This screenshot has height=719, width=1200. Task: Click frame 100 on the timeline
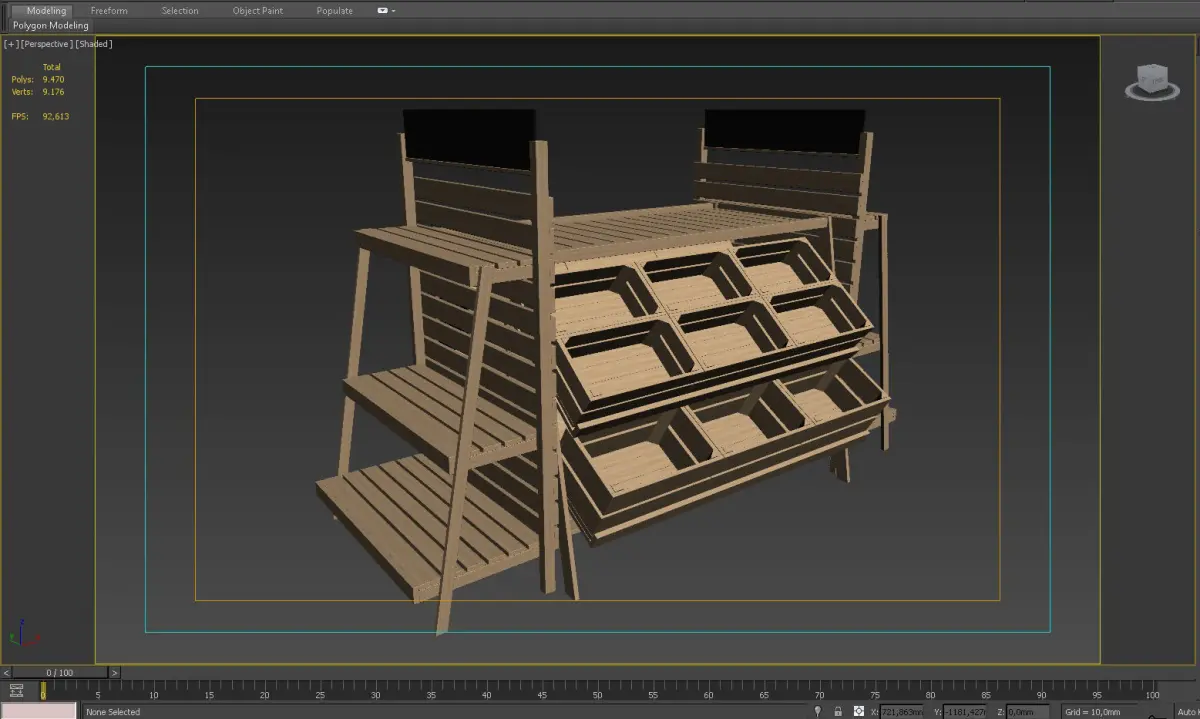point(1152,692)
